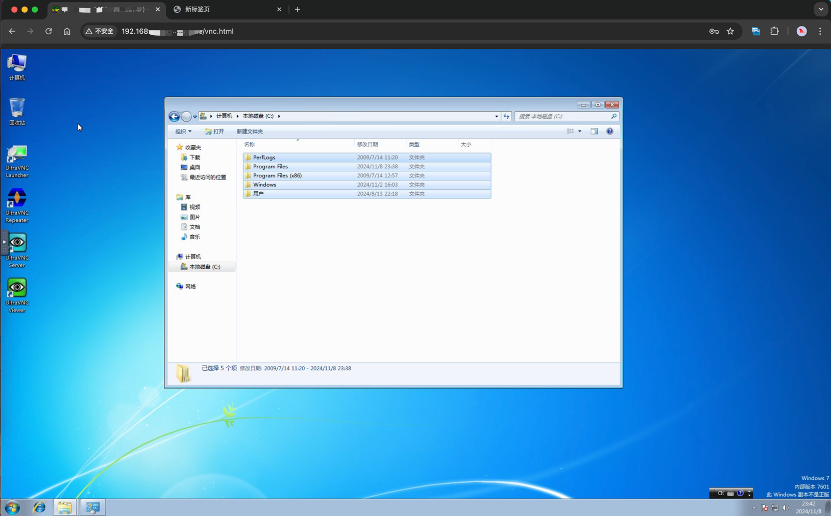Toggle the Explorer preview pane
The width and height of the screenshot is (832, 516).
594,131
